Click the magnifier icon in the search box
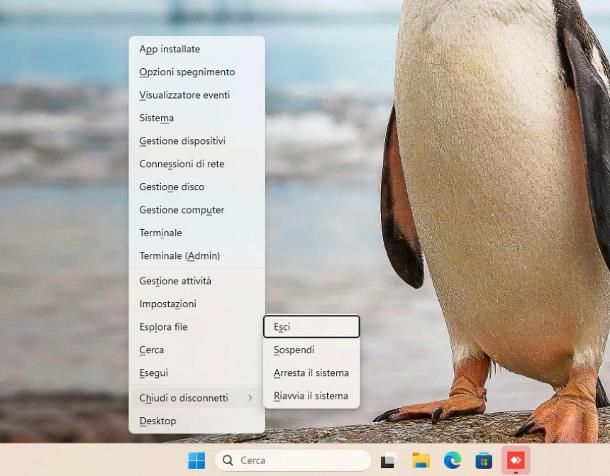This screenshot has width=610, height=476. point(228,460)
